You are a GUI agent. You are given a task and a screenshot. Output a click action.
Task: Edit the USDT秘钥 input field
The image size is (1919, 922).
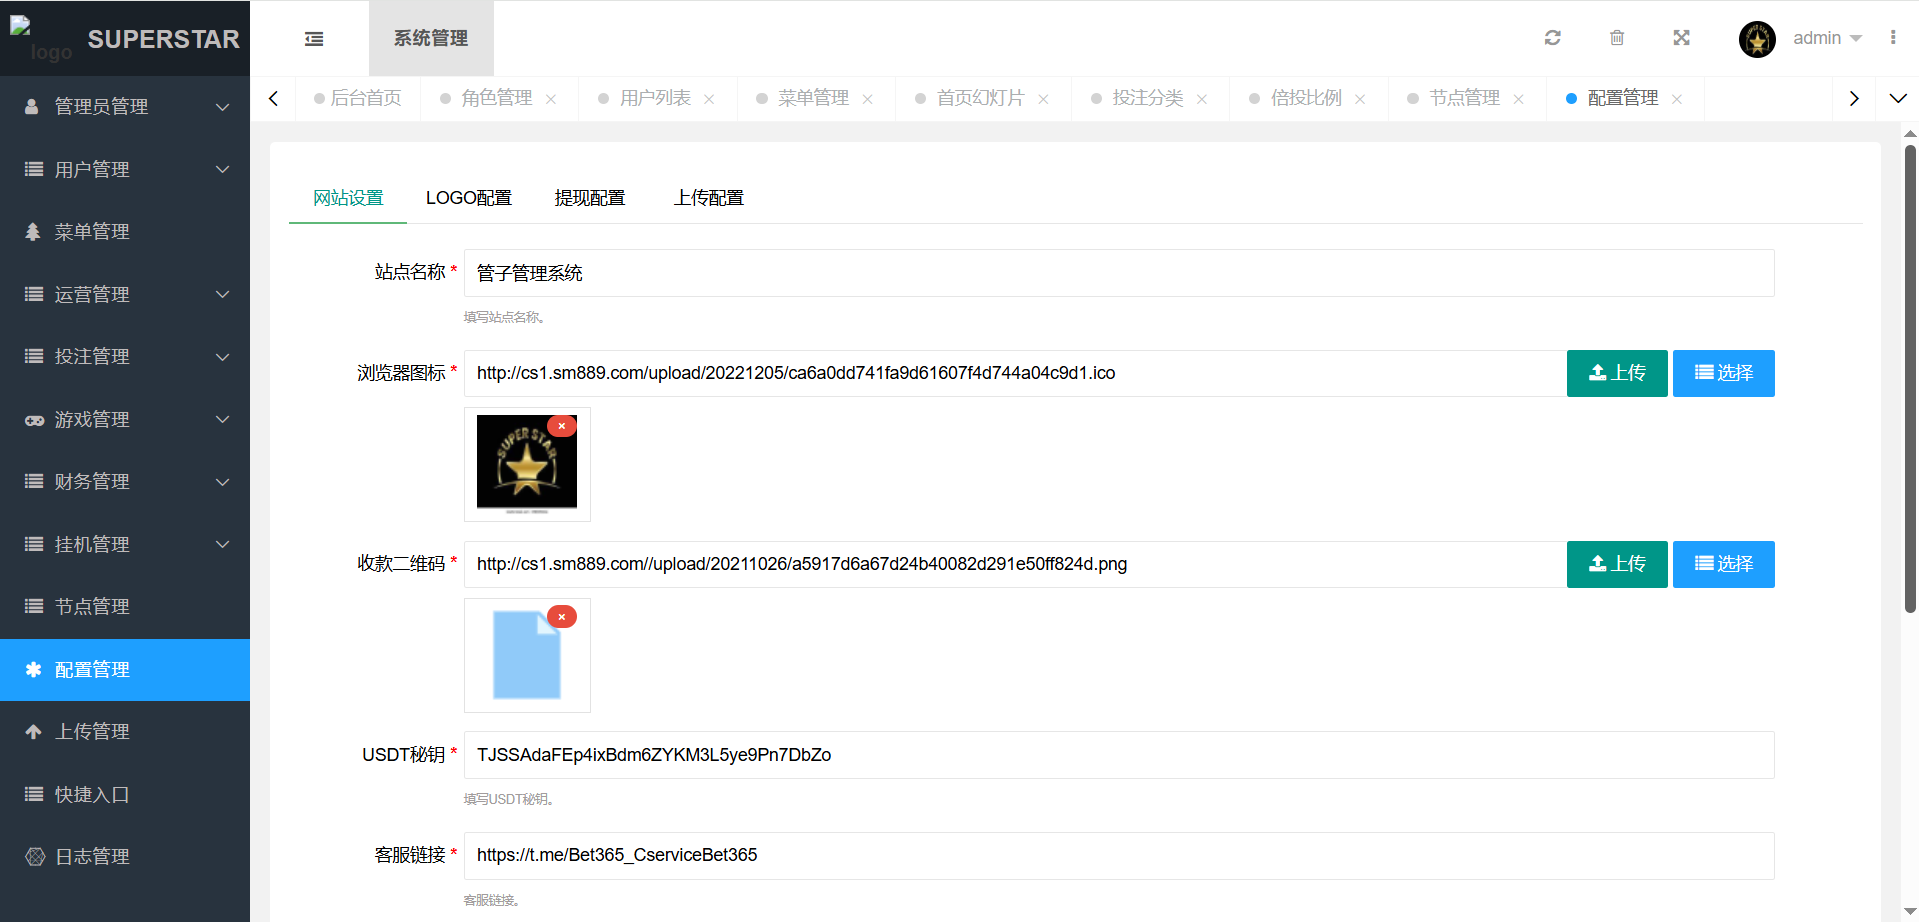tap(1119, 755)
